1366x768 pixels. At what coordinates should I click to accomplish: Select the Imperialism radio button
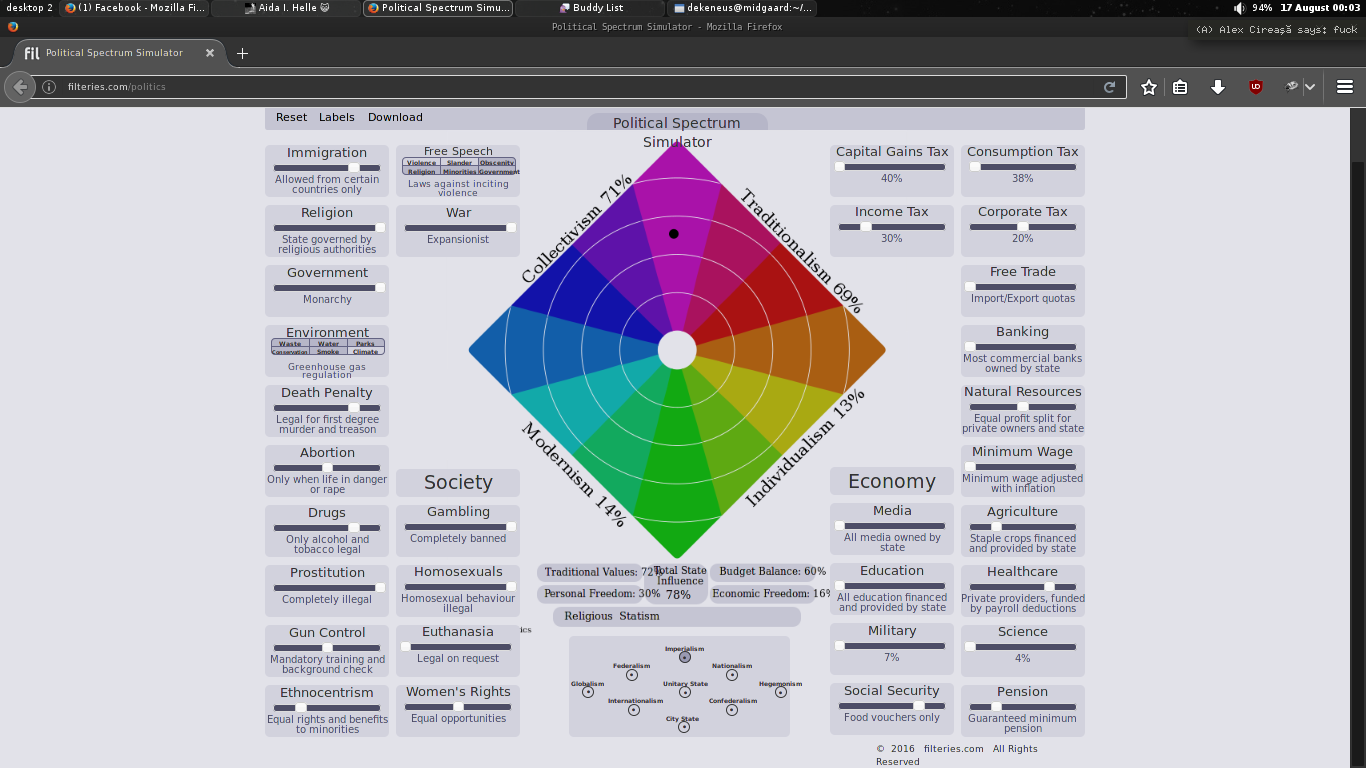[x=685, y=657]
